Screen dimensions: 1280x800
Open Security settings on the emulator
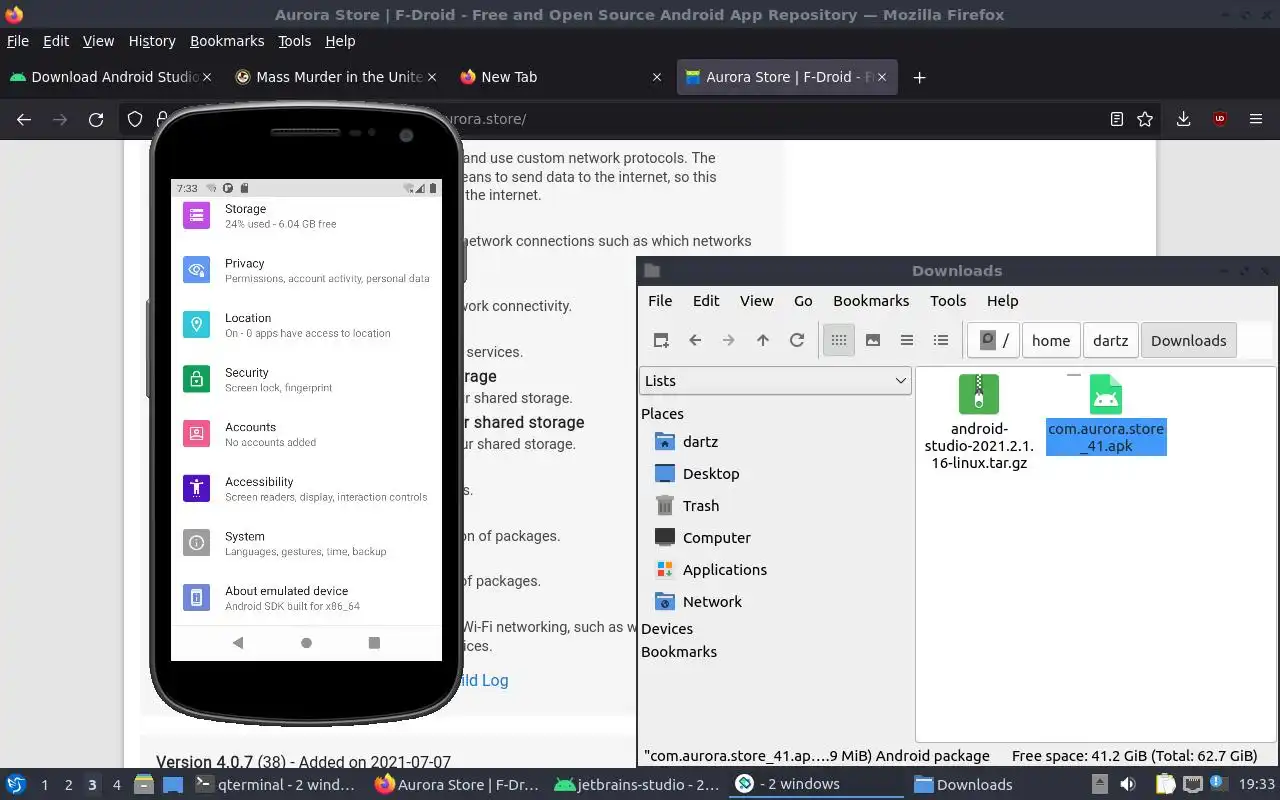pyautogui.click(x=306, y=379)
